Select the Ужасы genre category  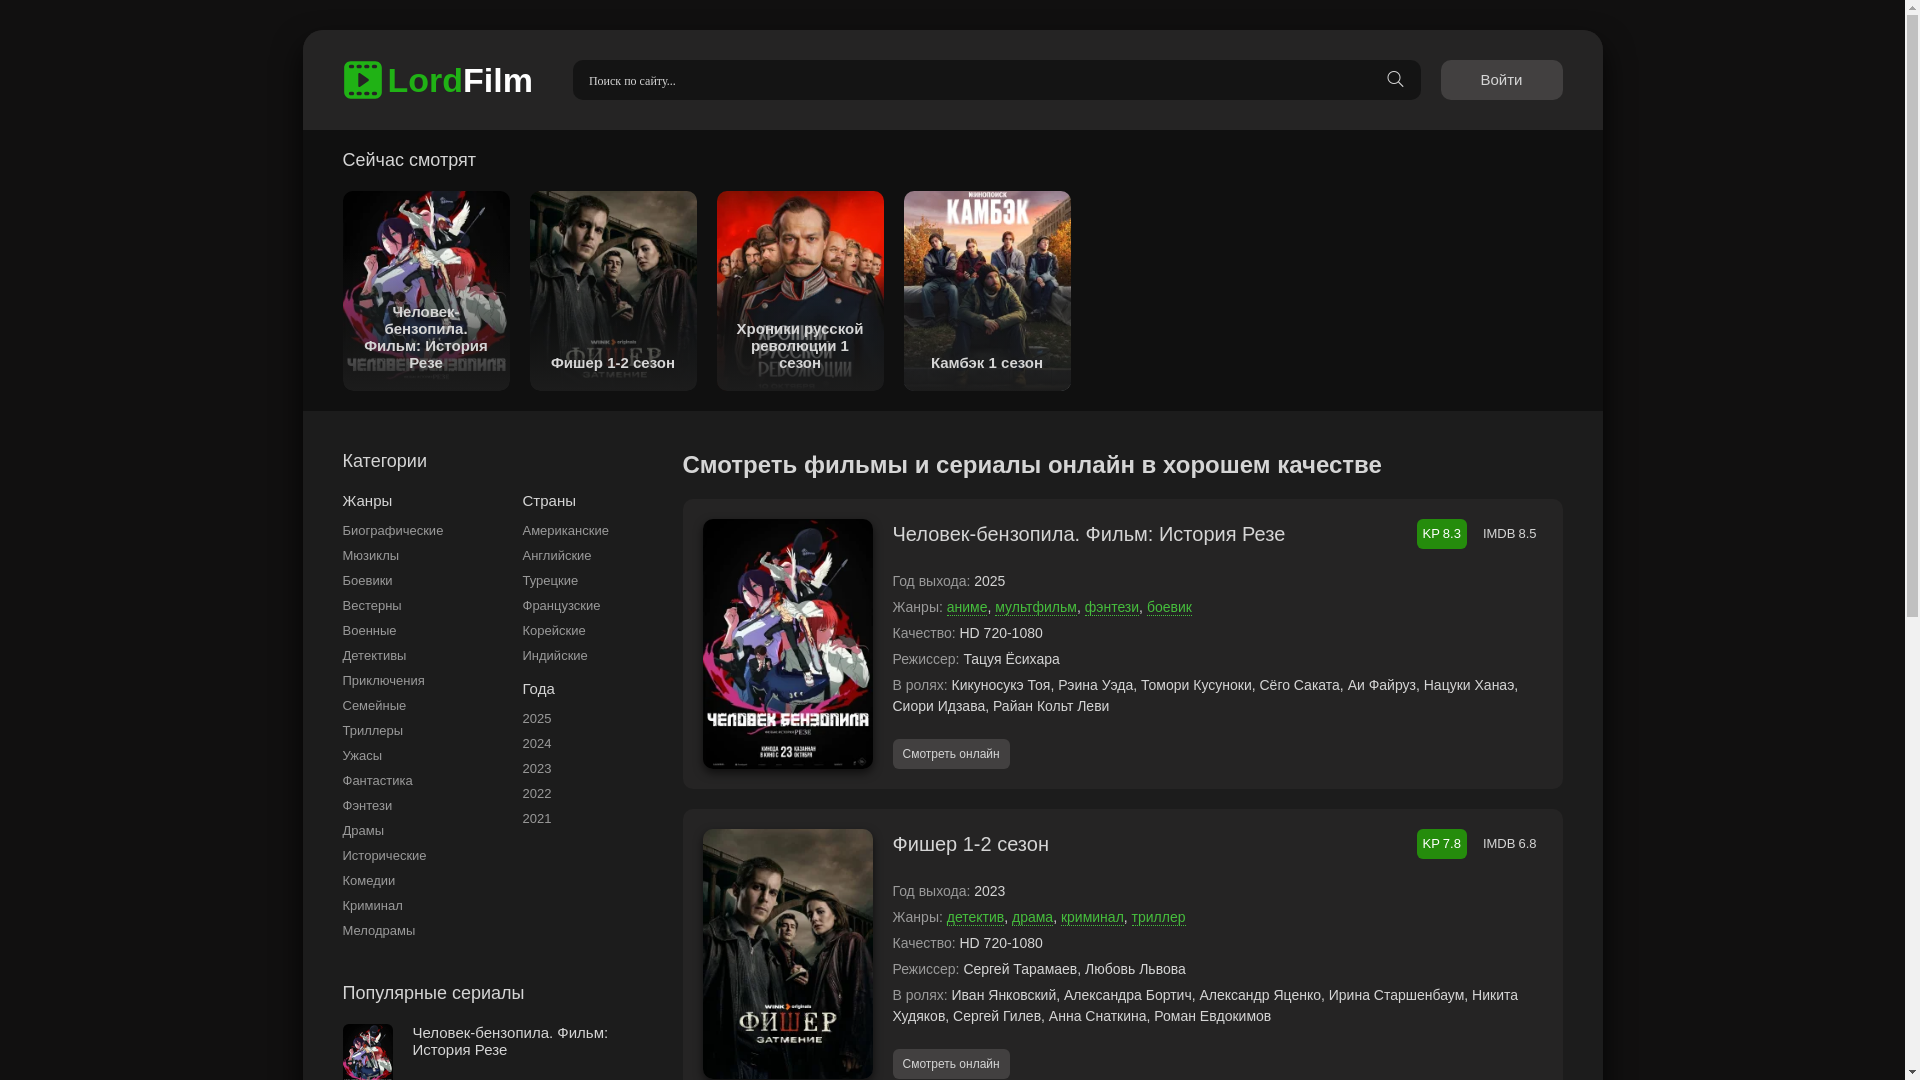click(x=362, y=756)
